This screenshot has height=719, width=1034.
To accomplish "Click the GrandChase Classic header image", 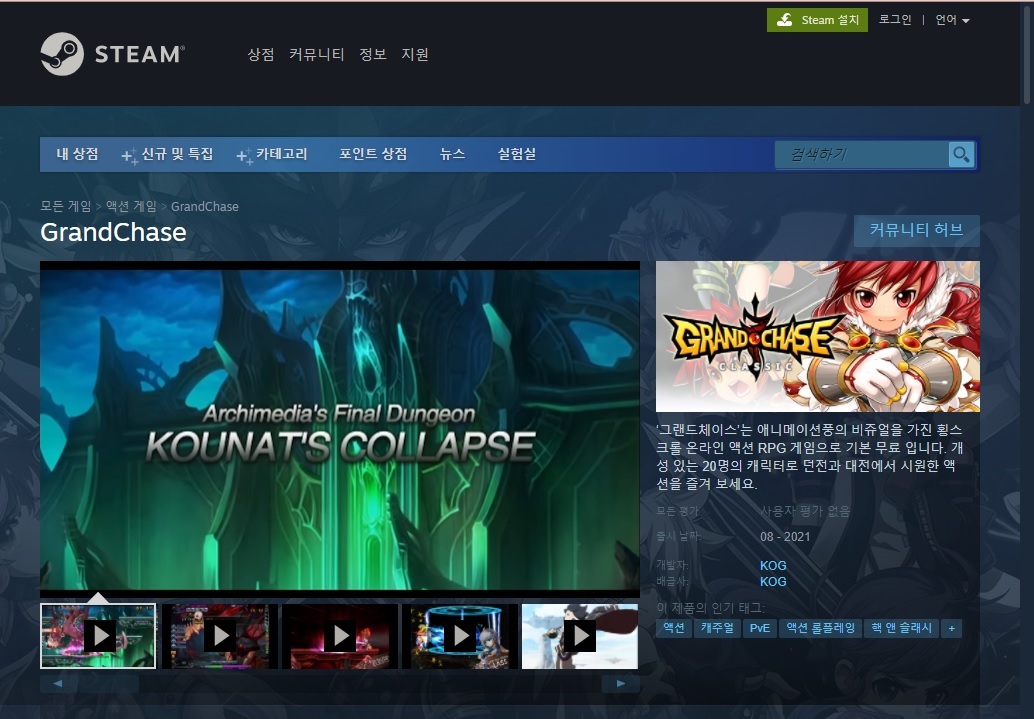I will [818, 336].
